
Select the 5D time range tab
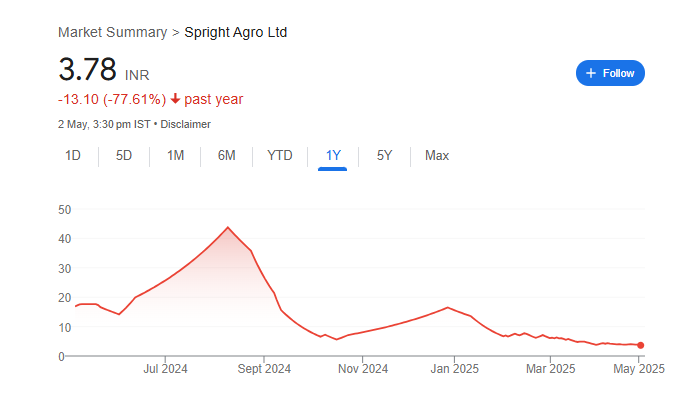click(124, 156)
